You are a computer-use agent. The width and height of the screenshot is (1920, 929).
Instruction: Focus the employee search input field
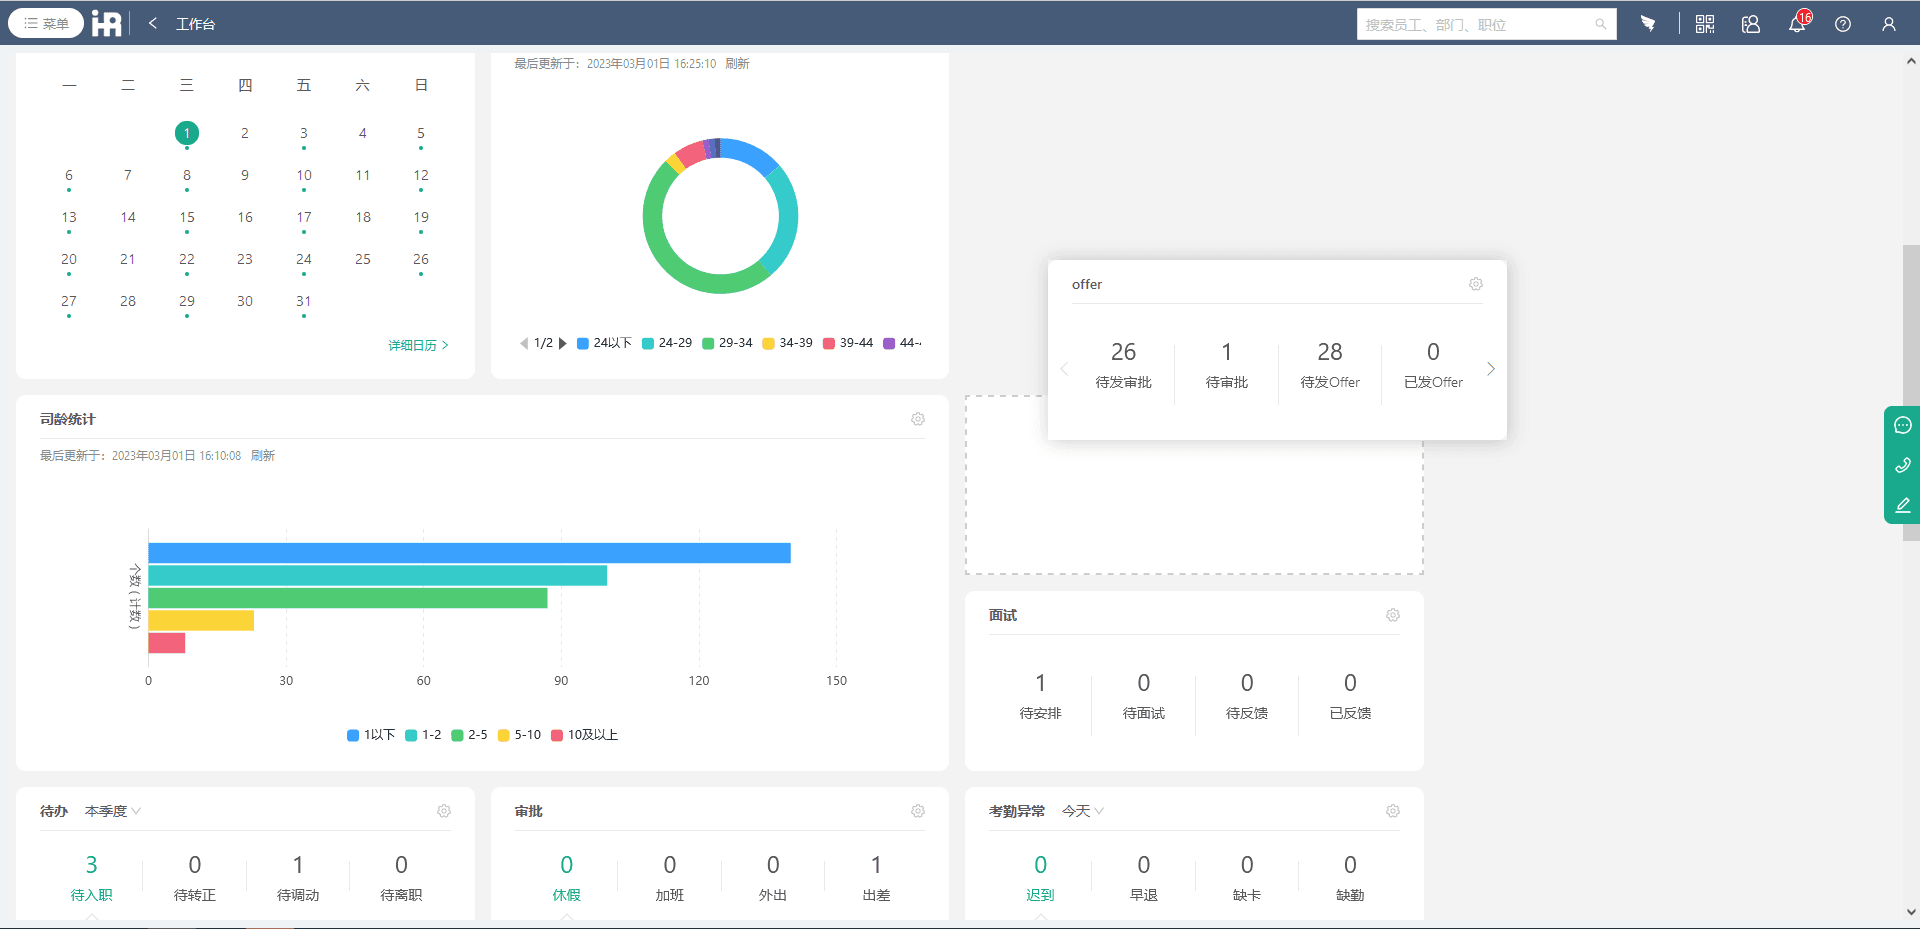click(x=1475, y=24)
